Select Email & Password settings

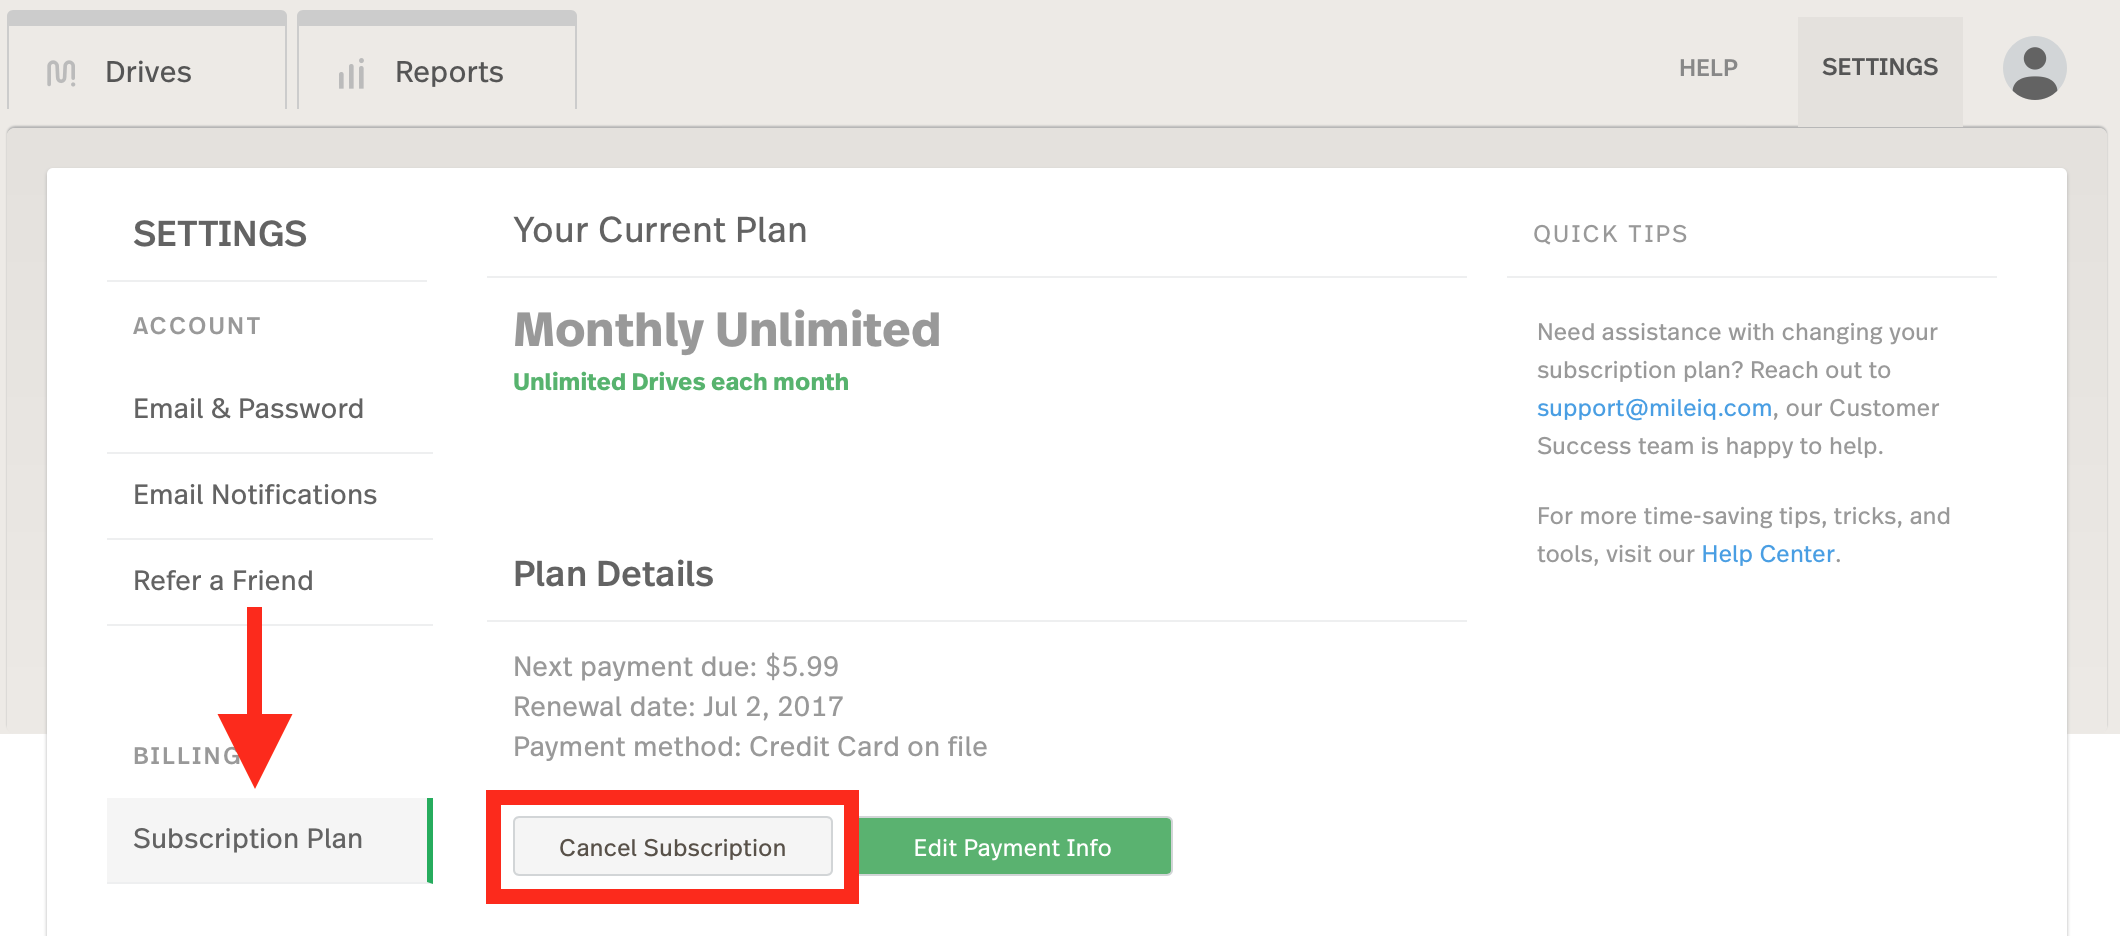click(248, 408)
